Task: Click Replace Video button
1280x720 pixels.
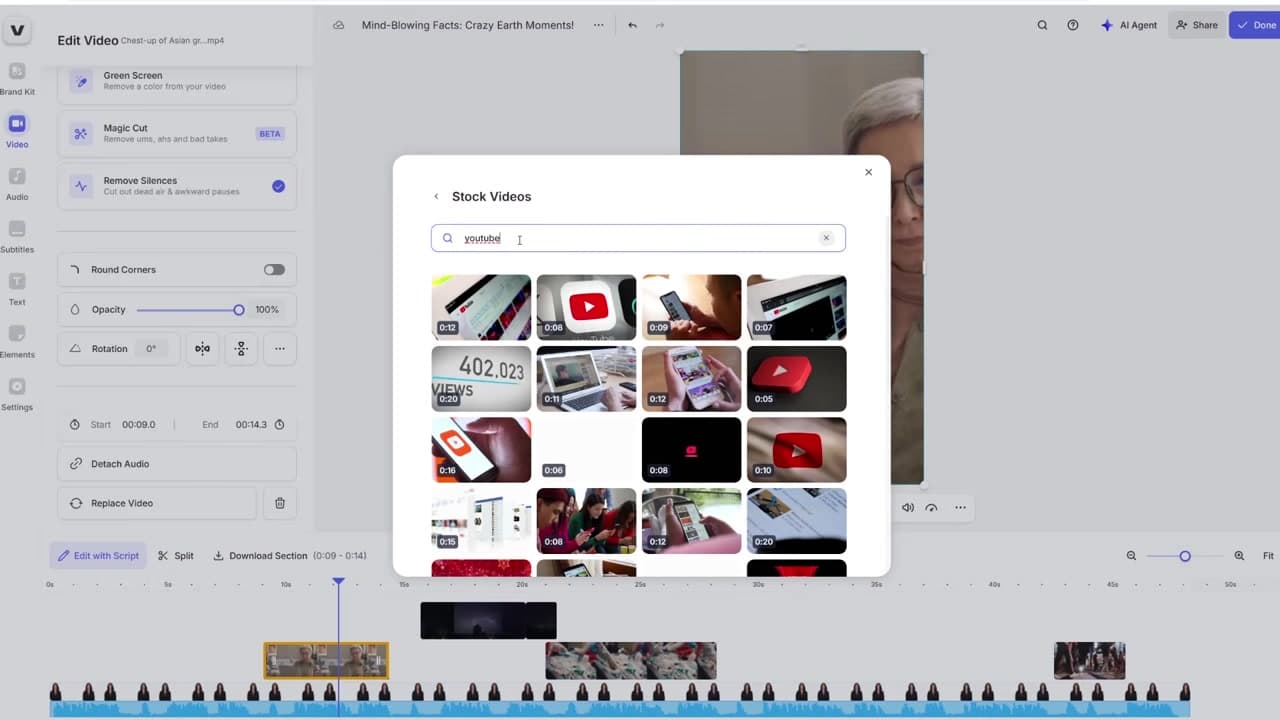Action: coord(157,503)
